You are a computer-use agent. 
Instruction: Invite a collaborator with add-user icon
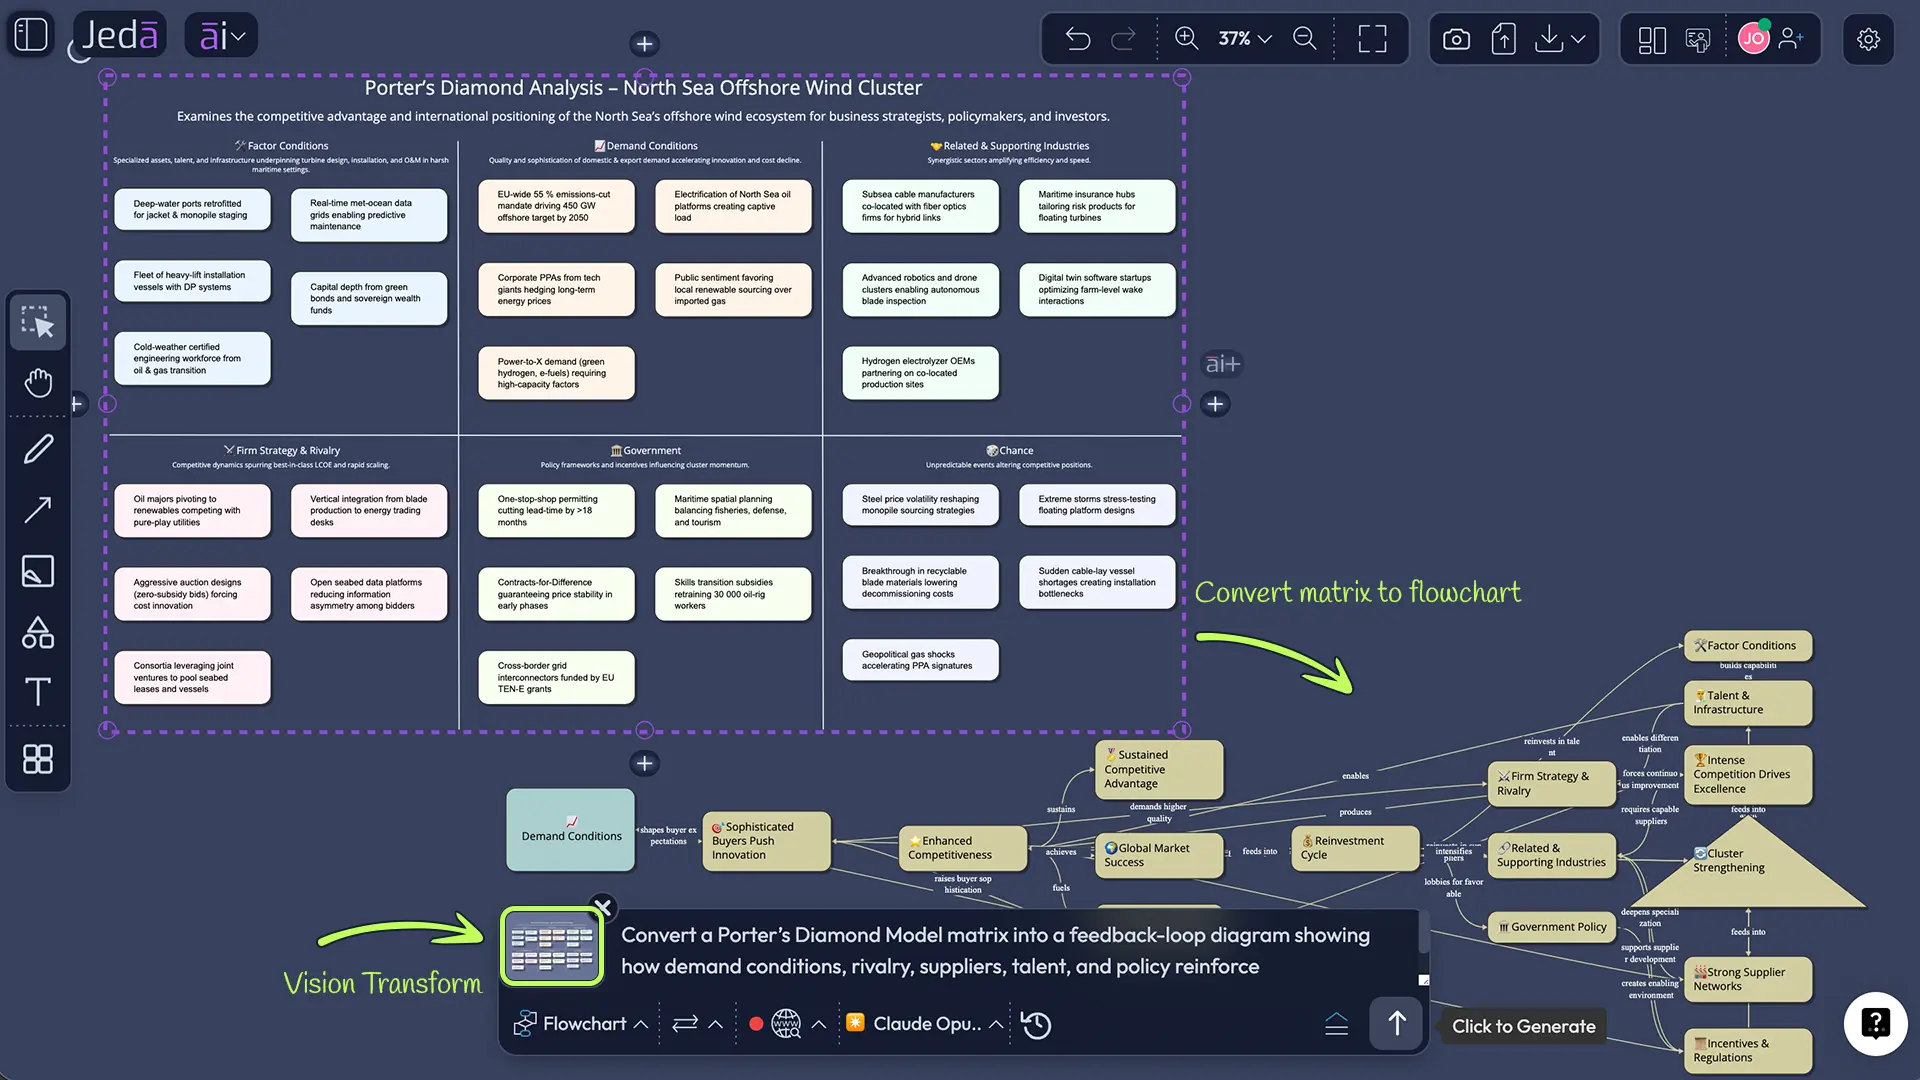click(1792, 39)
